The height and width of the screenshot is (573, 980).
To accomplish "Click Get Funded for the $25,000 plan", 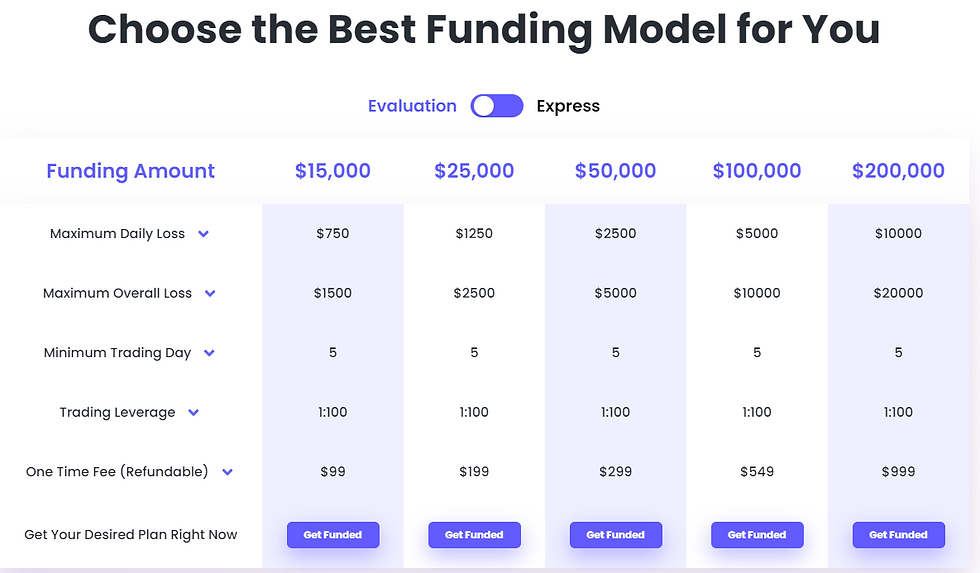I will point(474,535).
